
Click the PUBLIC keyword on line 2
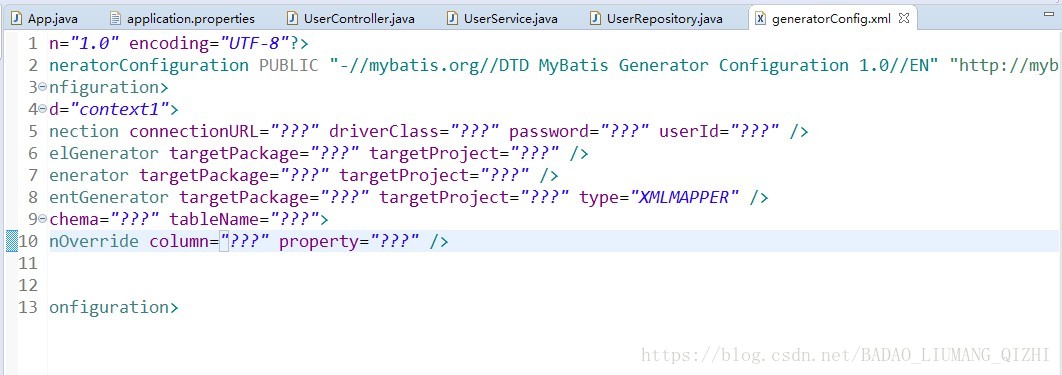point(289,66)
